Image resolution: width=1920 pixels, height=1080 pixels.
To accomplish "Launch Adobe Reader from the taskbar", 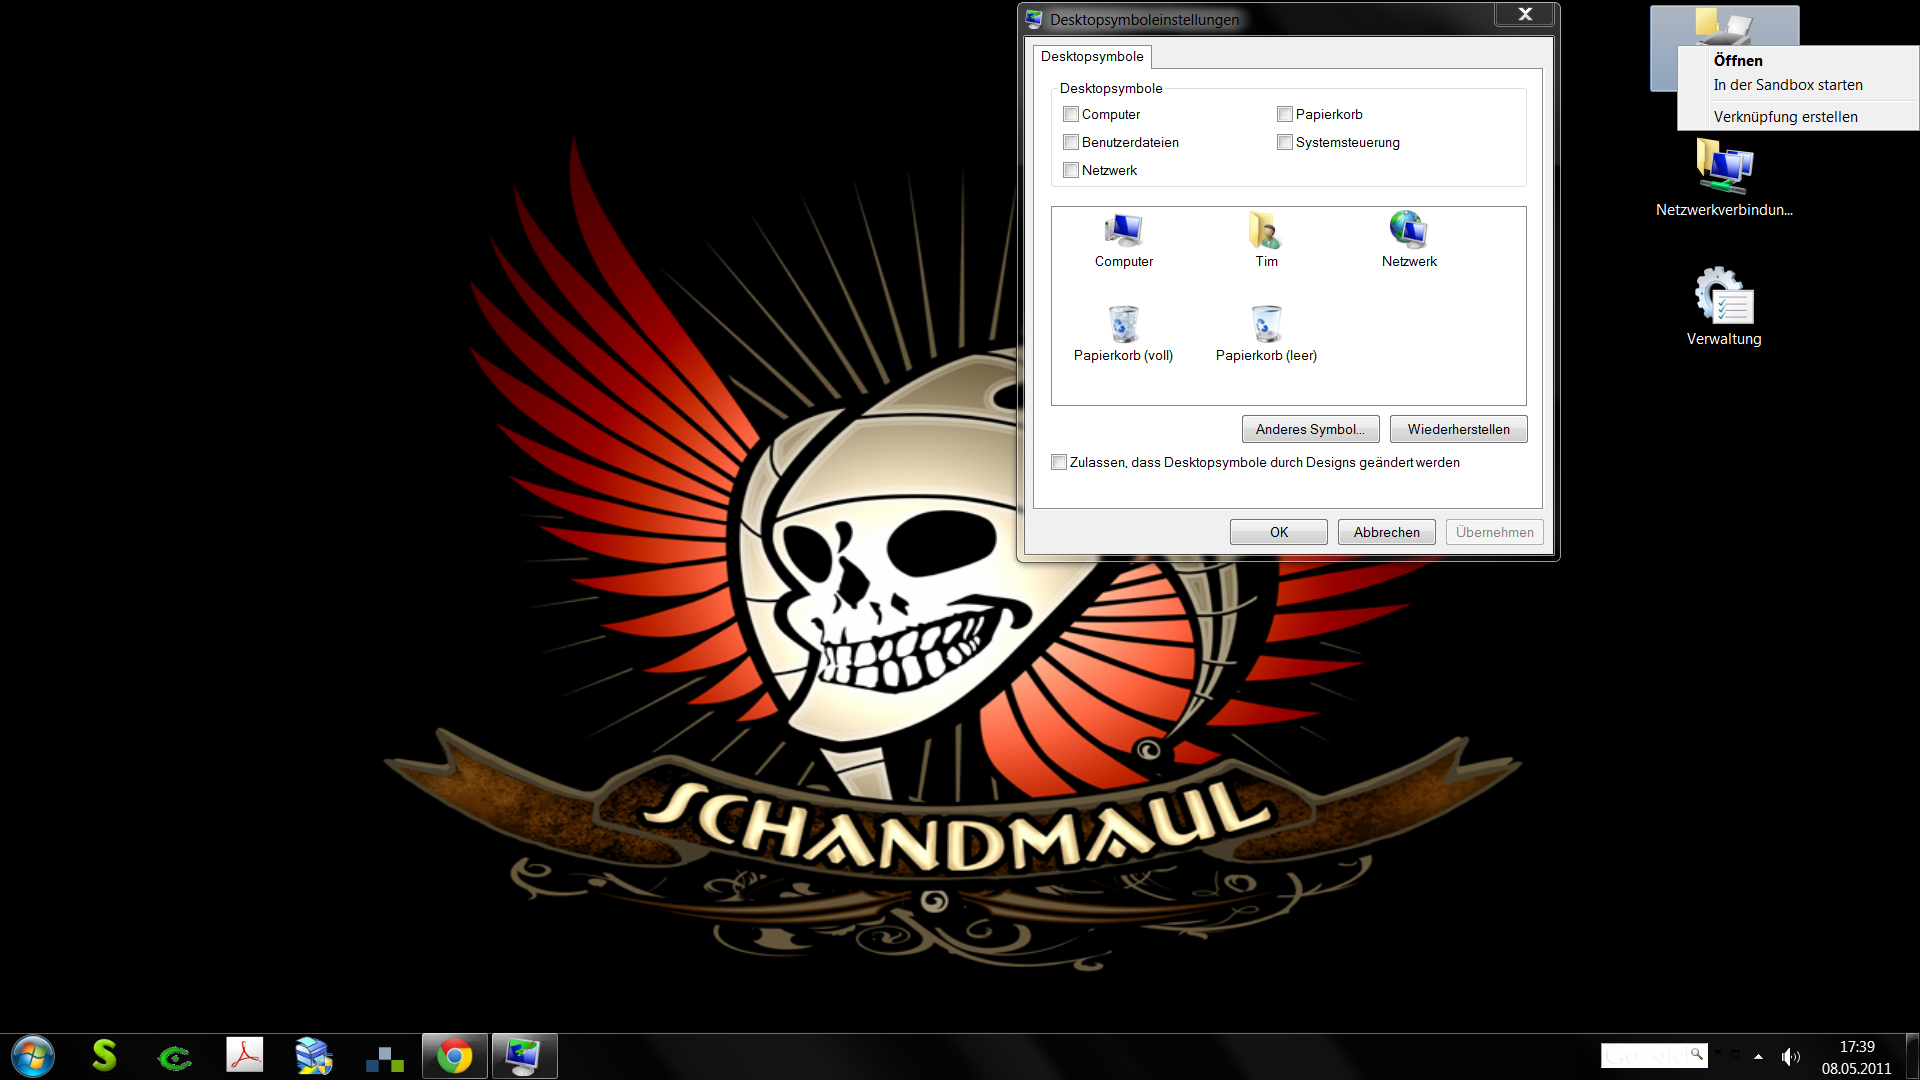I will tap(244, 1056).
